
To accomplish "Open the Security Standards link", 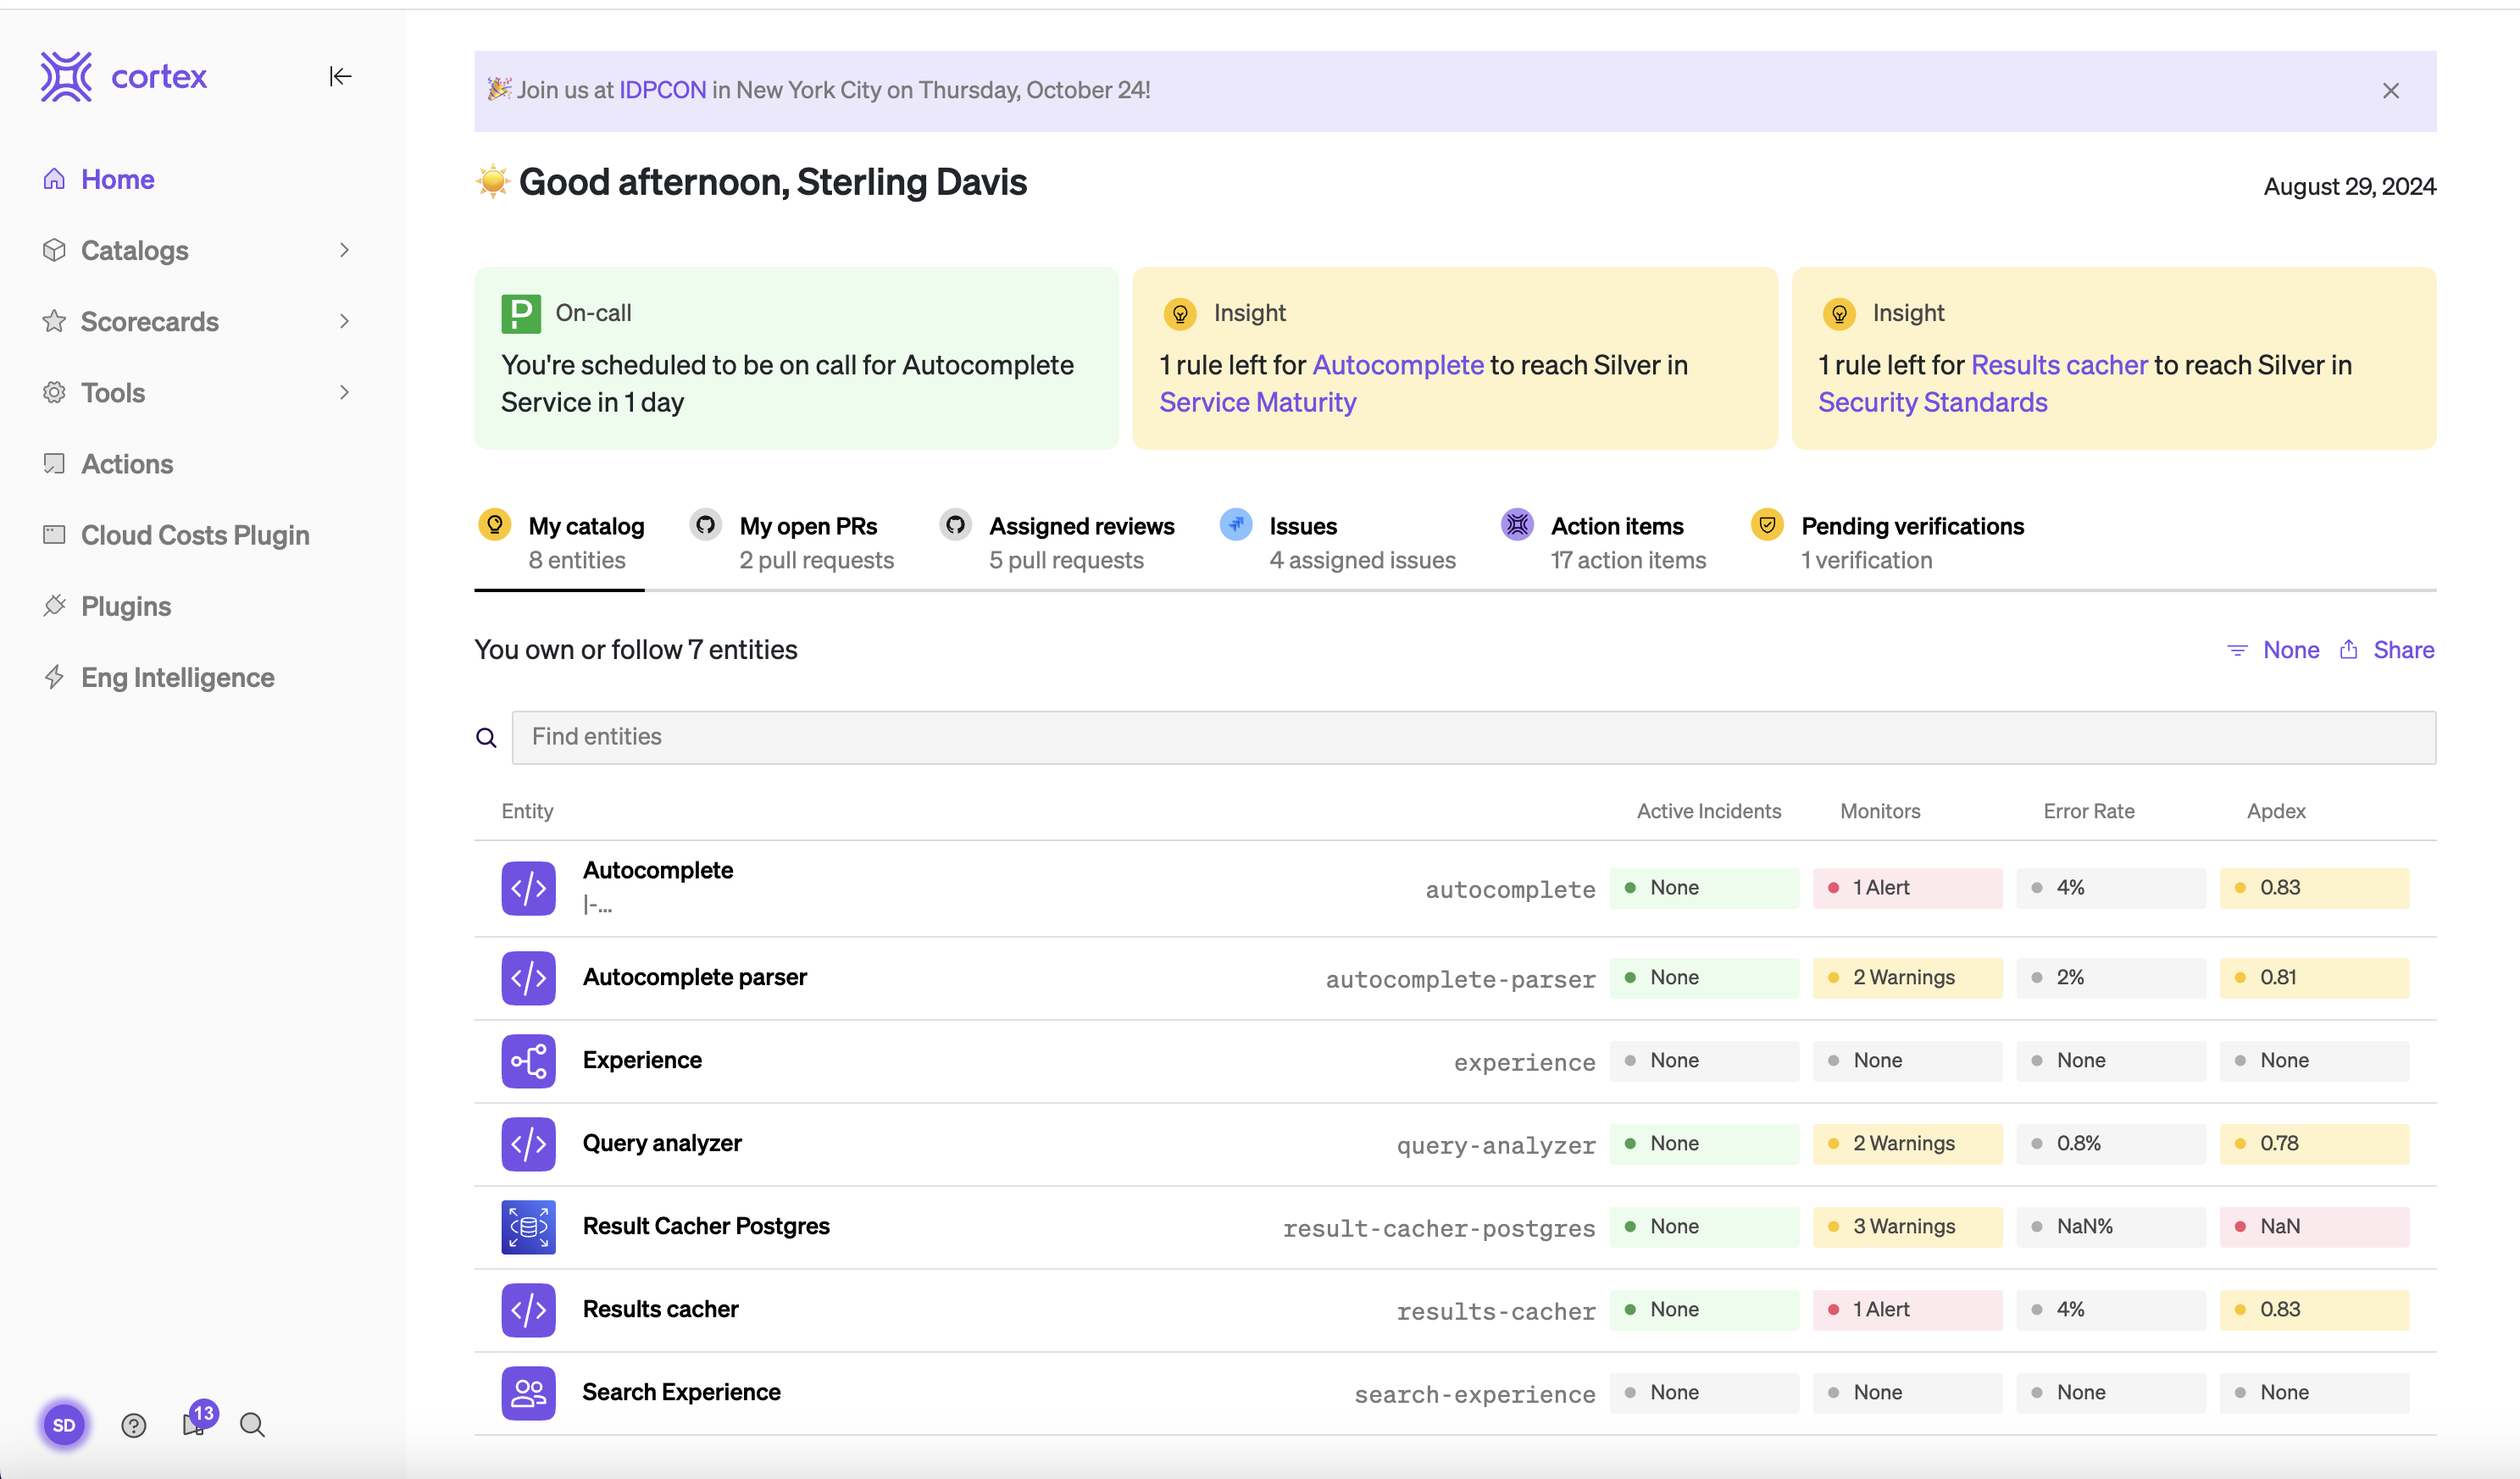I will (1932, 402).
